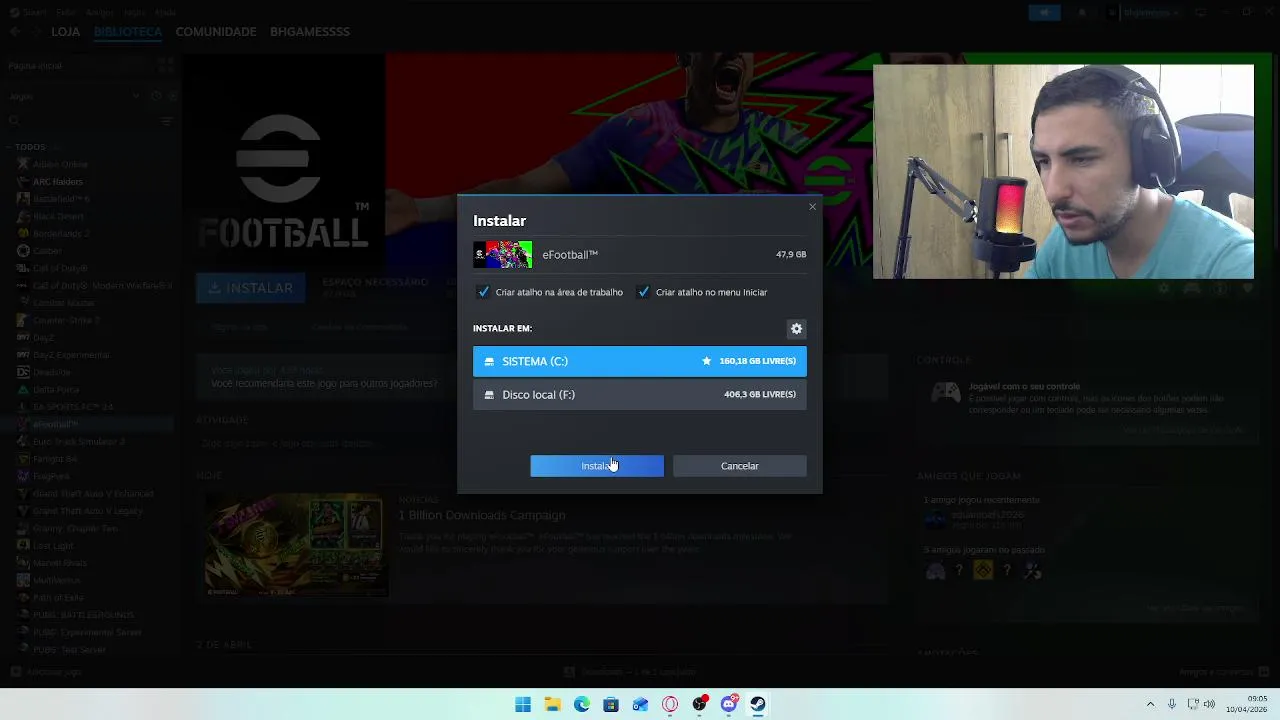The image size is (1280, 720).
Task: Open Discord from taskbar
Action: [x=729, y=705]
